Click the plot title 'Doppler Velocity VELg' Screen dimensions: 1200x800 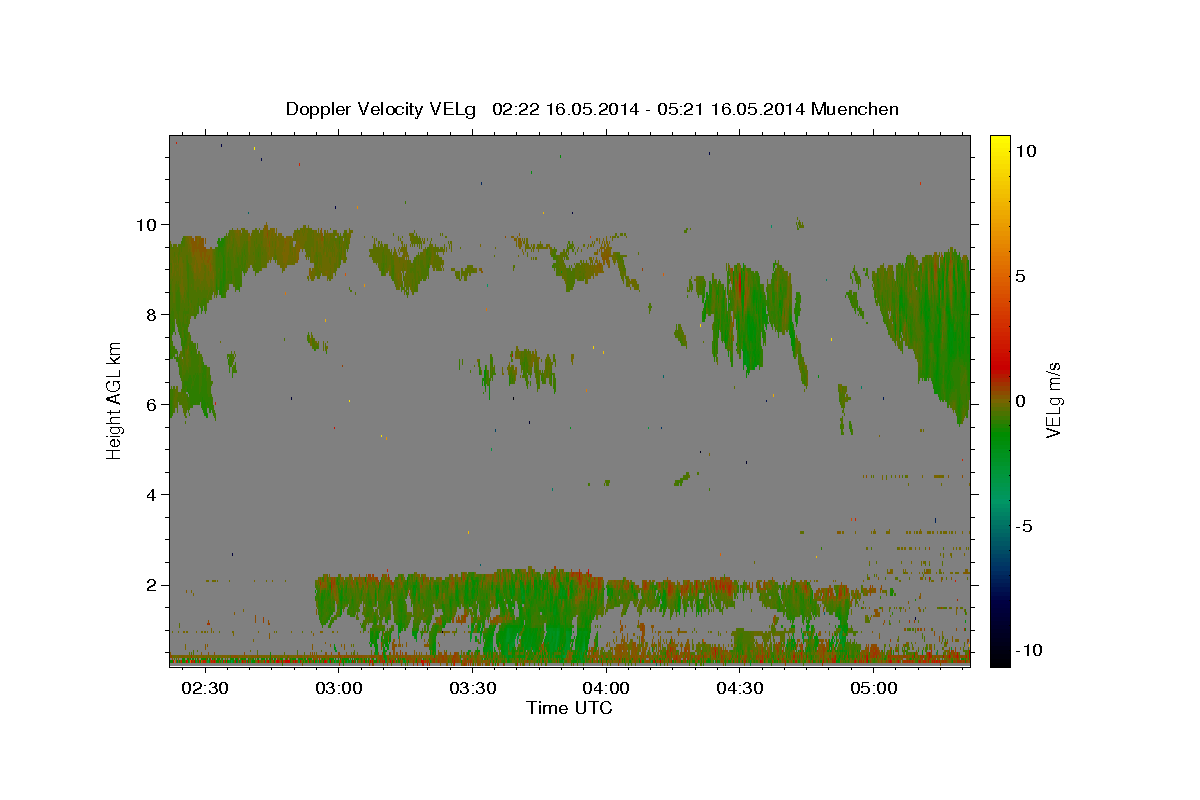(x=382, y=109)
